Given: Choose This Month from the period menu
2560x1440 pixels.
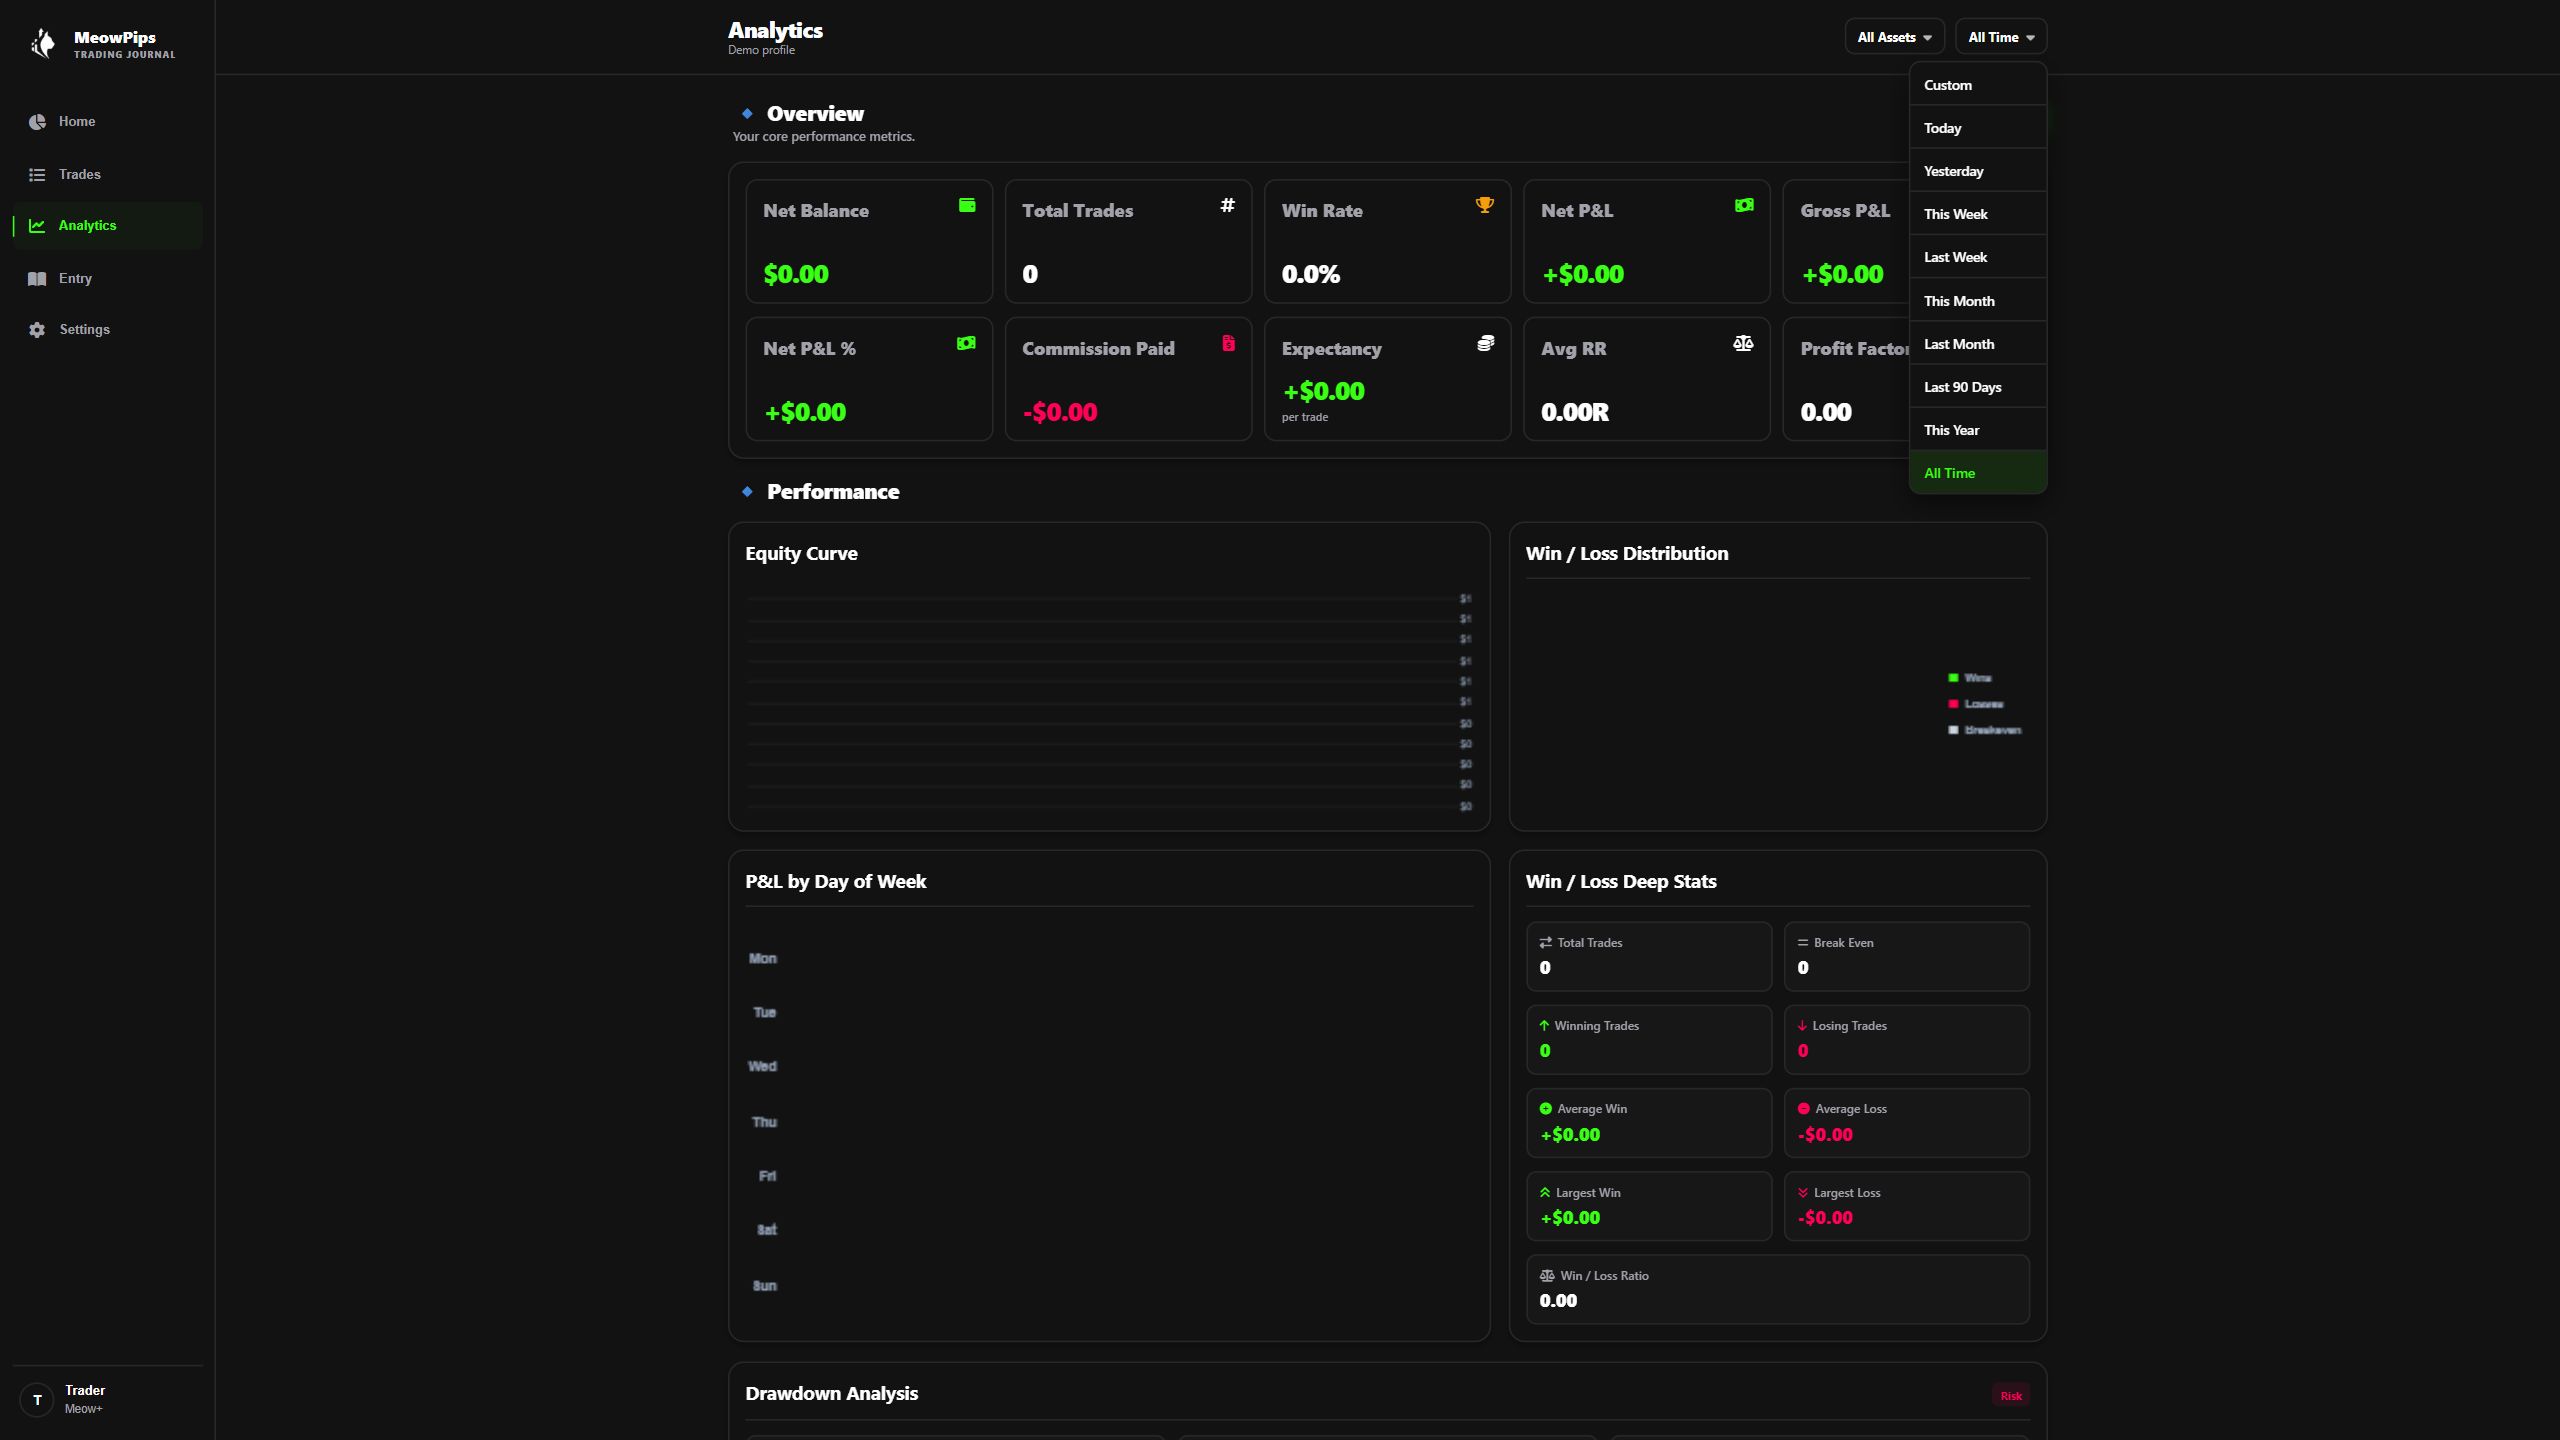Looking at the screenshot, I should 1978,301.
